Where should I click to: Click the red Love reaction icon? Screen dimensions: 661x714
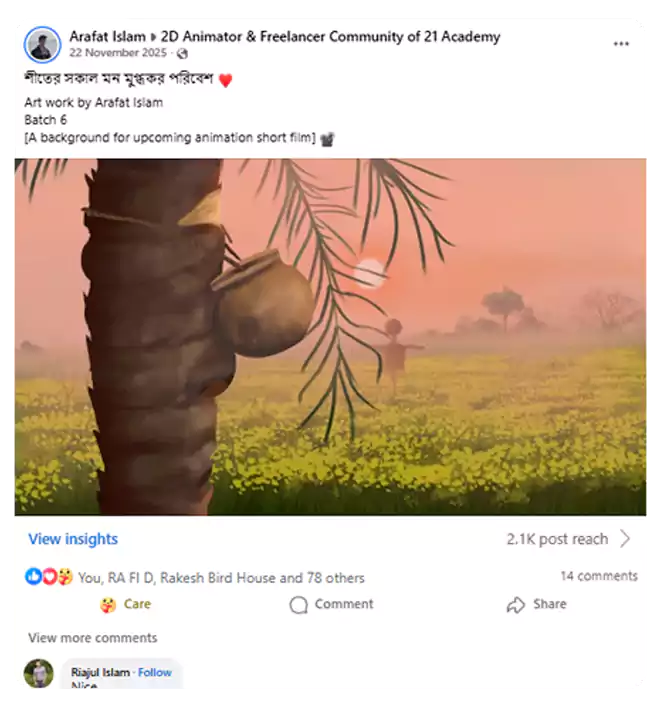coord(49,577)
